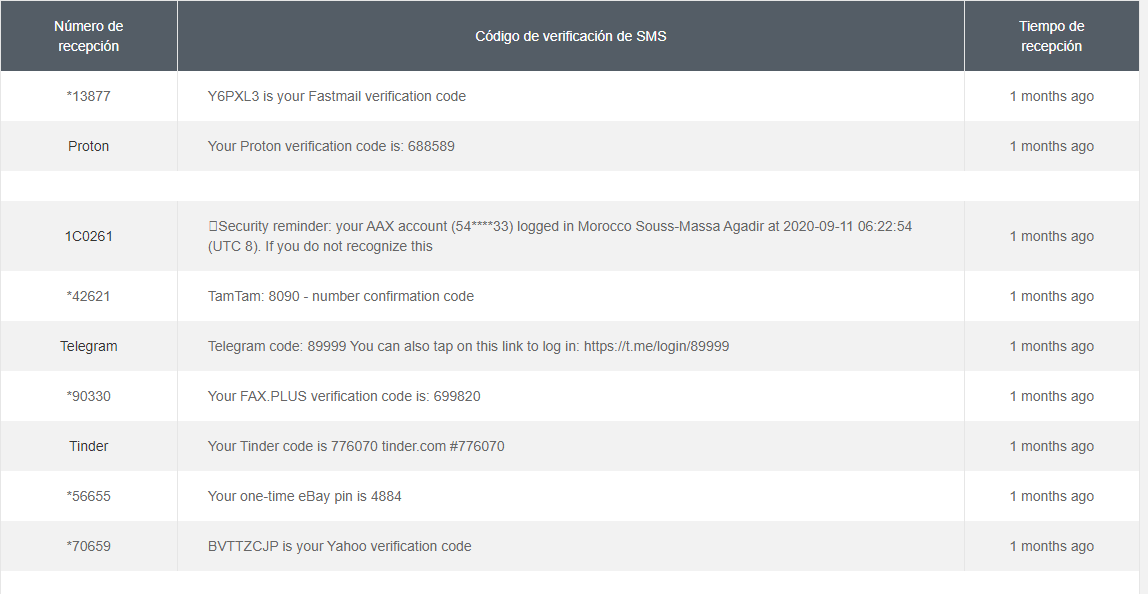This screenshot has height=594, width=1148.
Task: Select sender 1C0261
Action: (88, 236)
